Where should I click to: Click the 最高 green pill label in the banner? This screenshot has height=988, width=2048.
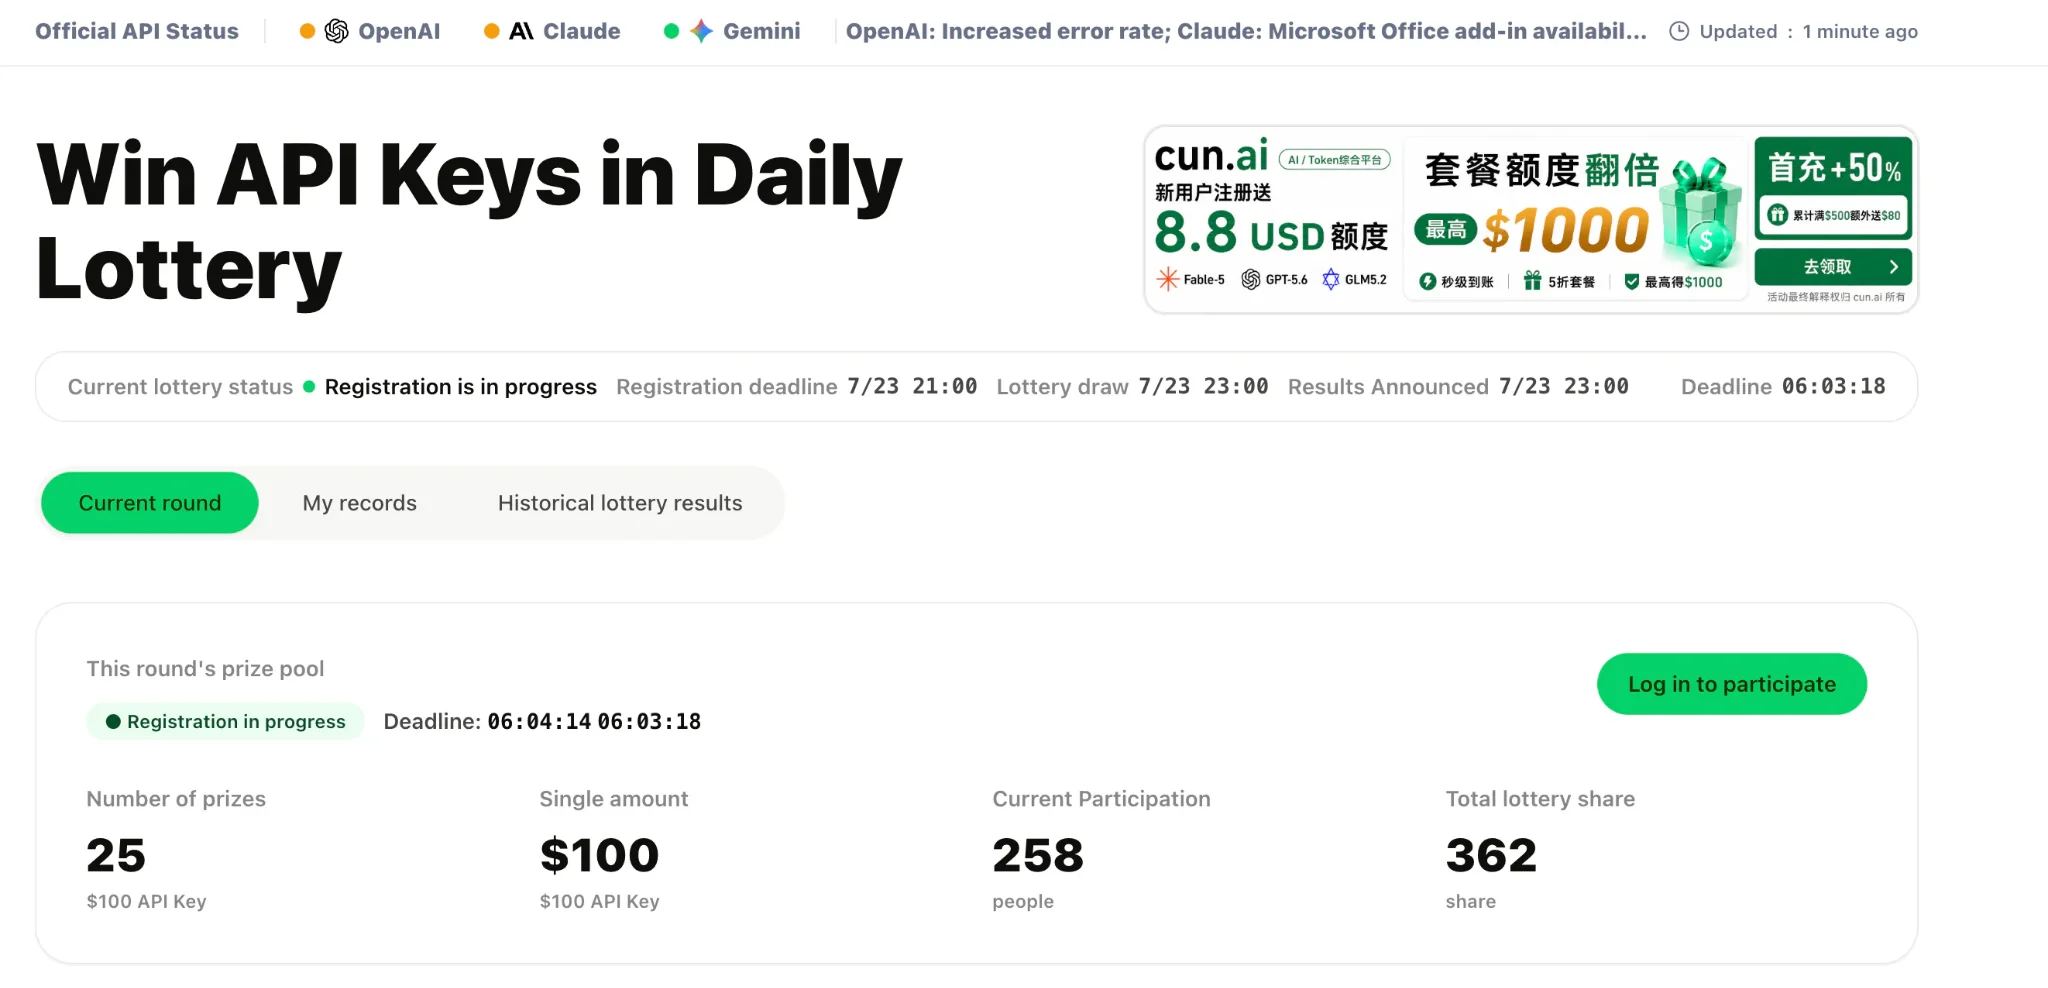tap(1446, 230)
